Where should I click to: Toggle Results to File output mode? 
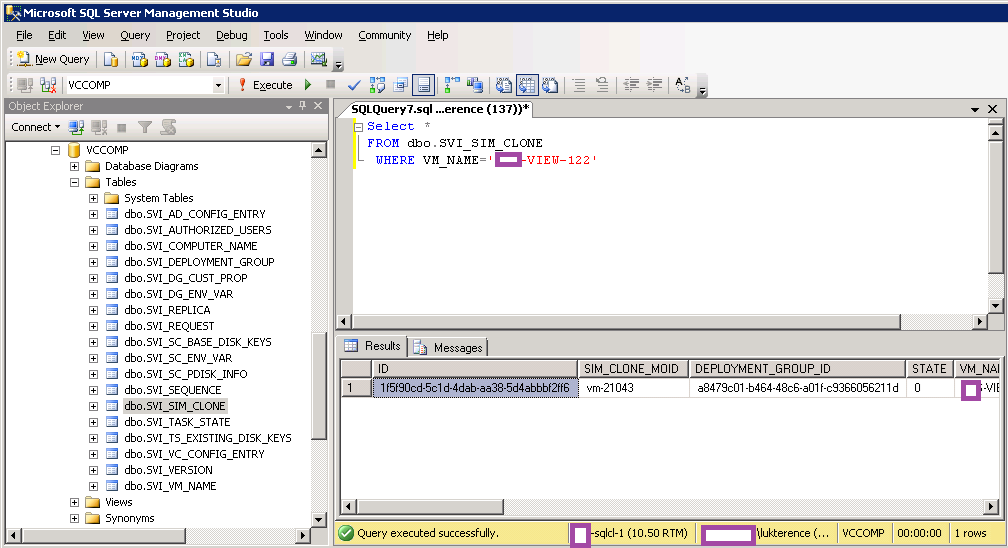click(x=549, y=85)
